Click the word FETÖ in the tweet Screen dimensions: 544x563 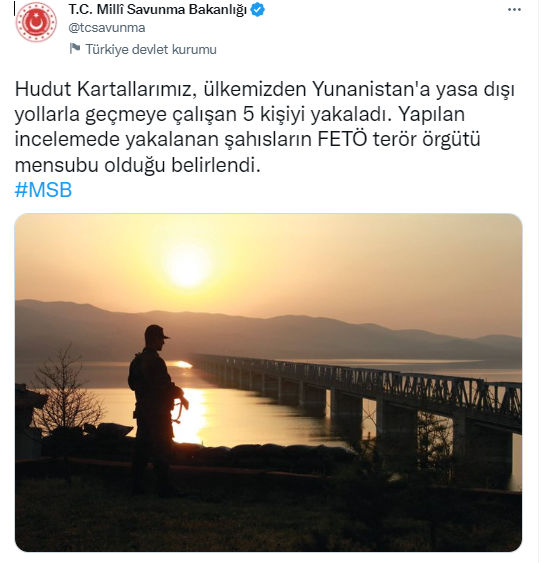coord(342,139)
